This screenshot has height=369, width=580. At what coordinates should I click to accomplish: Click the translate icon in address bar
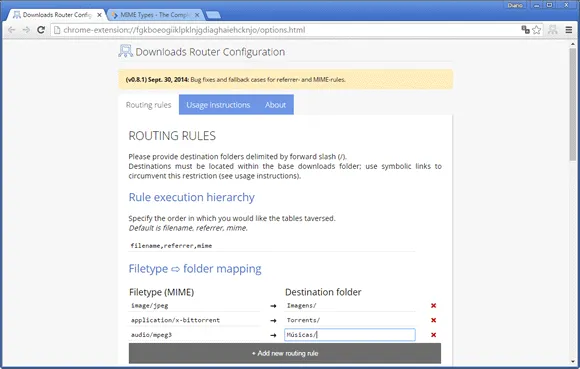pos(525,30)
